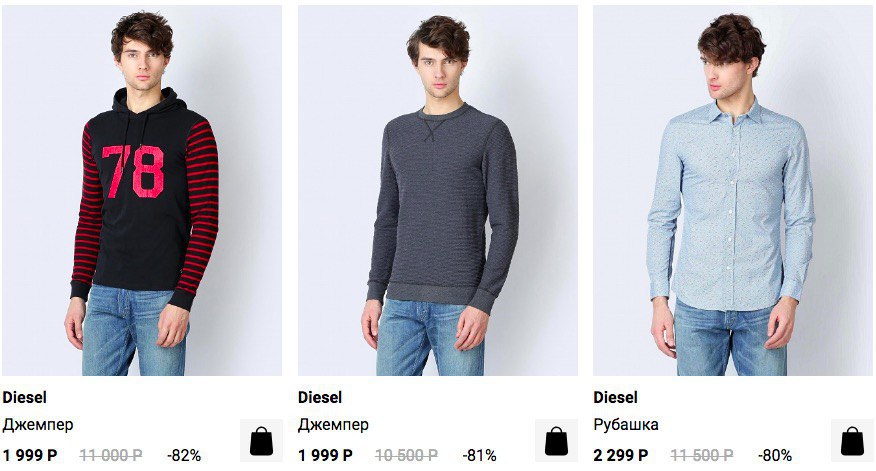Click the -82% discount label
Image resolution: width=876 pixels, height=471 pixels.
click(x=184, y=455)
